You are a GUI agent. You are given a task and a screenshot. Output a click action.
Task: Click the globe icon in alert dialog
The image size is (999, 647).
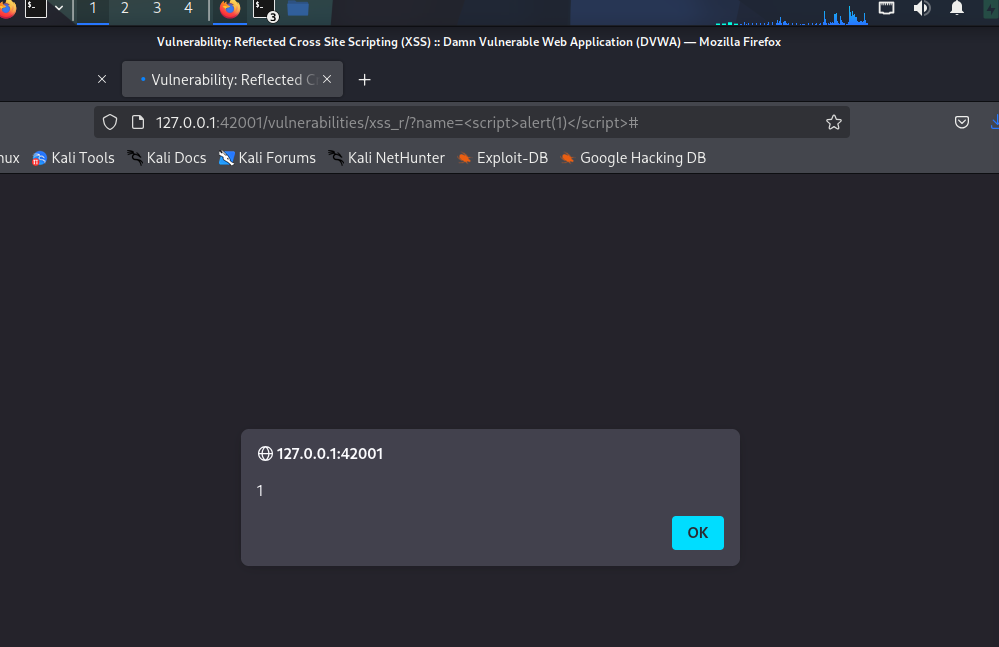(265, 453)
